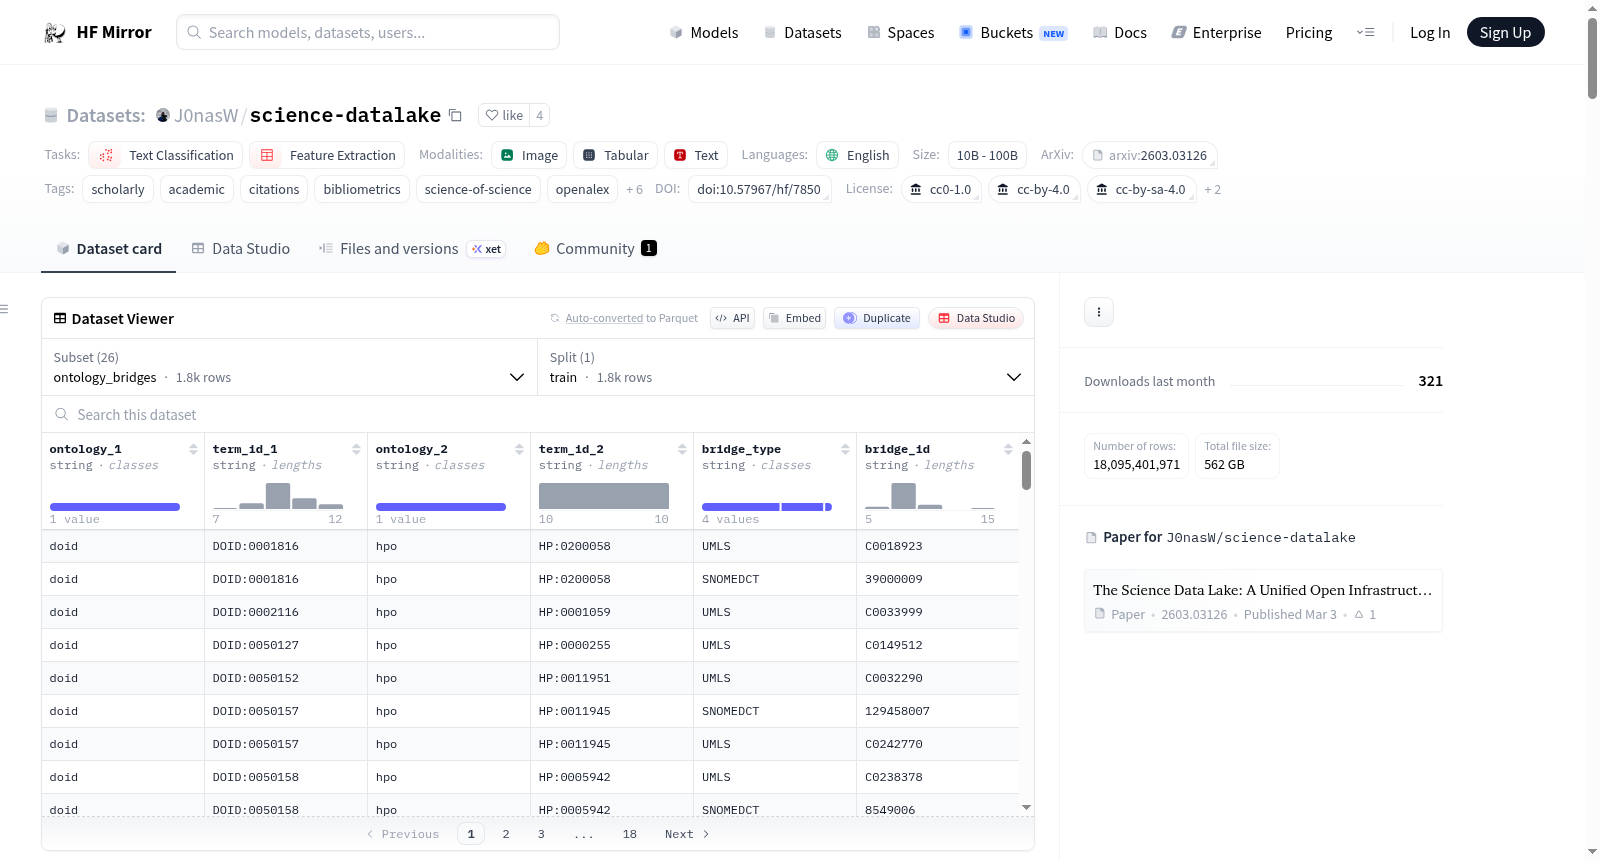Sort the bridge_type column

[x=845, y=449]
